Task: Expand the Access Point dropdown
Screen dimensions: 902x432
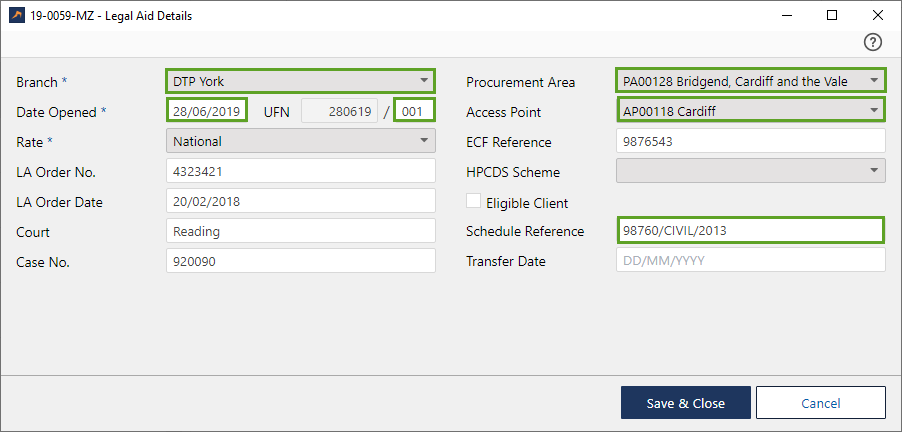Action: click(750, 111)
